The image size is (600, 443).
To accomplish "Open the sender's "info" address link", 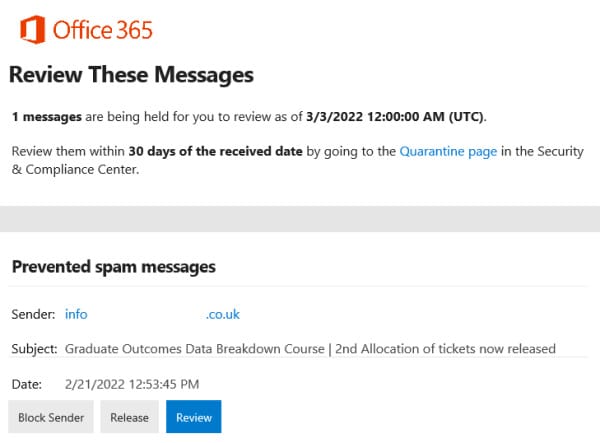I will 76,314.
